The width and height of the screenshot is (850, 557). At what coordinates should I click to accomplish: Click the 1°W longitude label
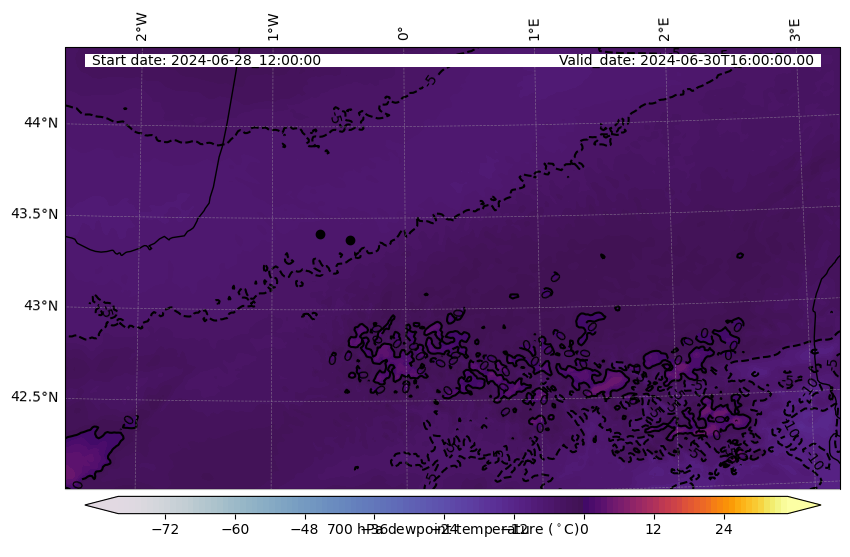(273, 27)
